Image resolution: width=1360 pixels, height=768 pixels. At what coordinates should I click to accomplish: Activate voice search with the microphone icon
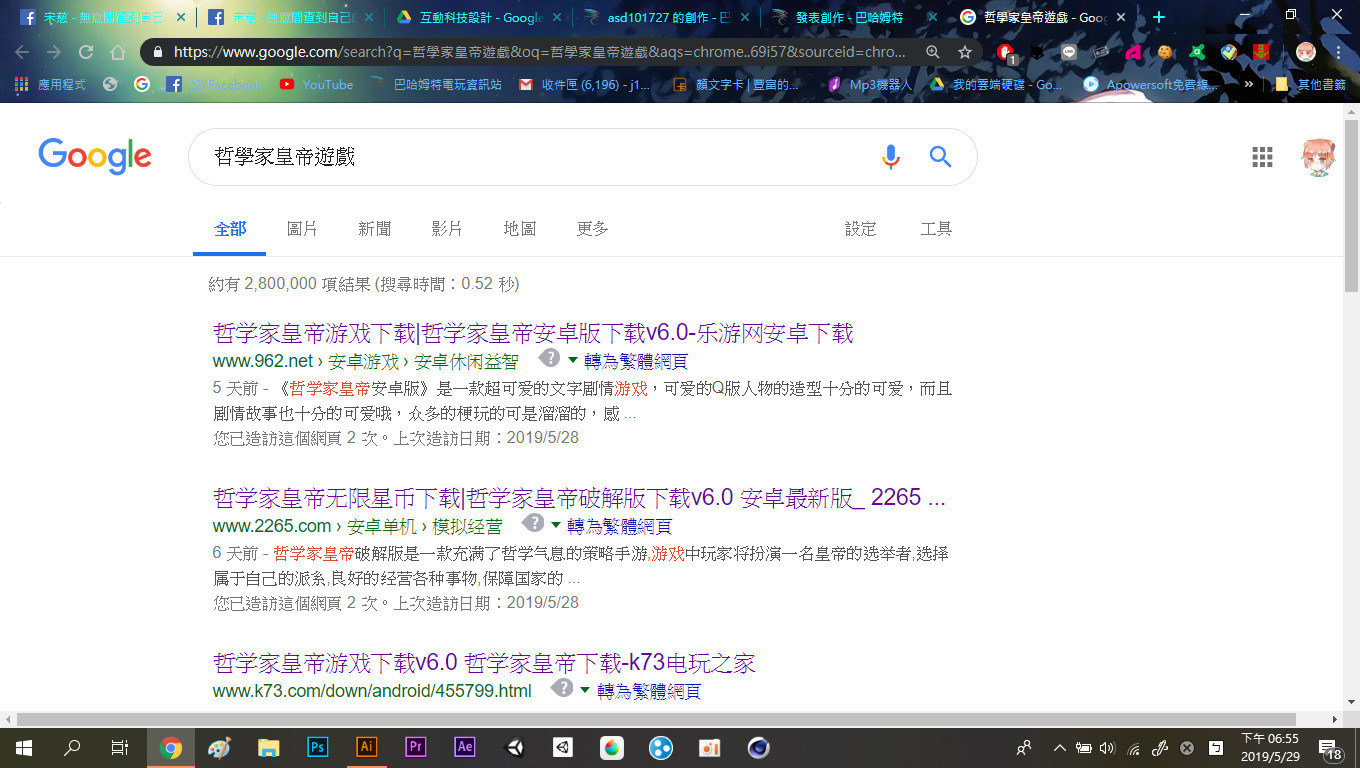890,157
